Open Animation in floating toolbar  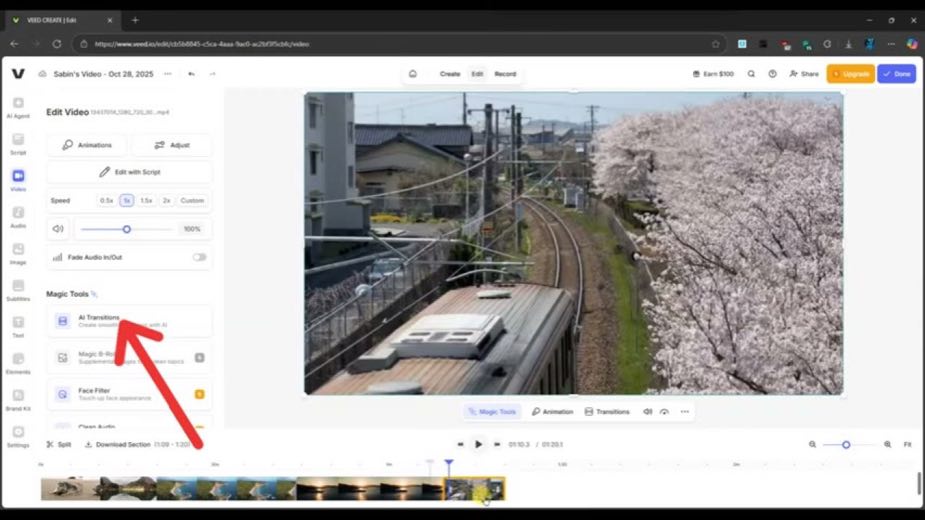pyautogui.click(x=552, y=411)
